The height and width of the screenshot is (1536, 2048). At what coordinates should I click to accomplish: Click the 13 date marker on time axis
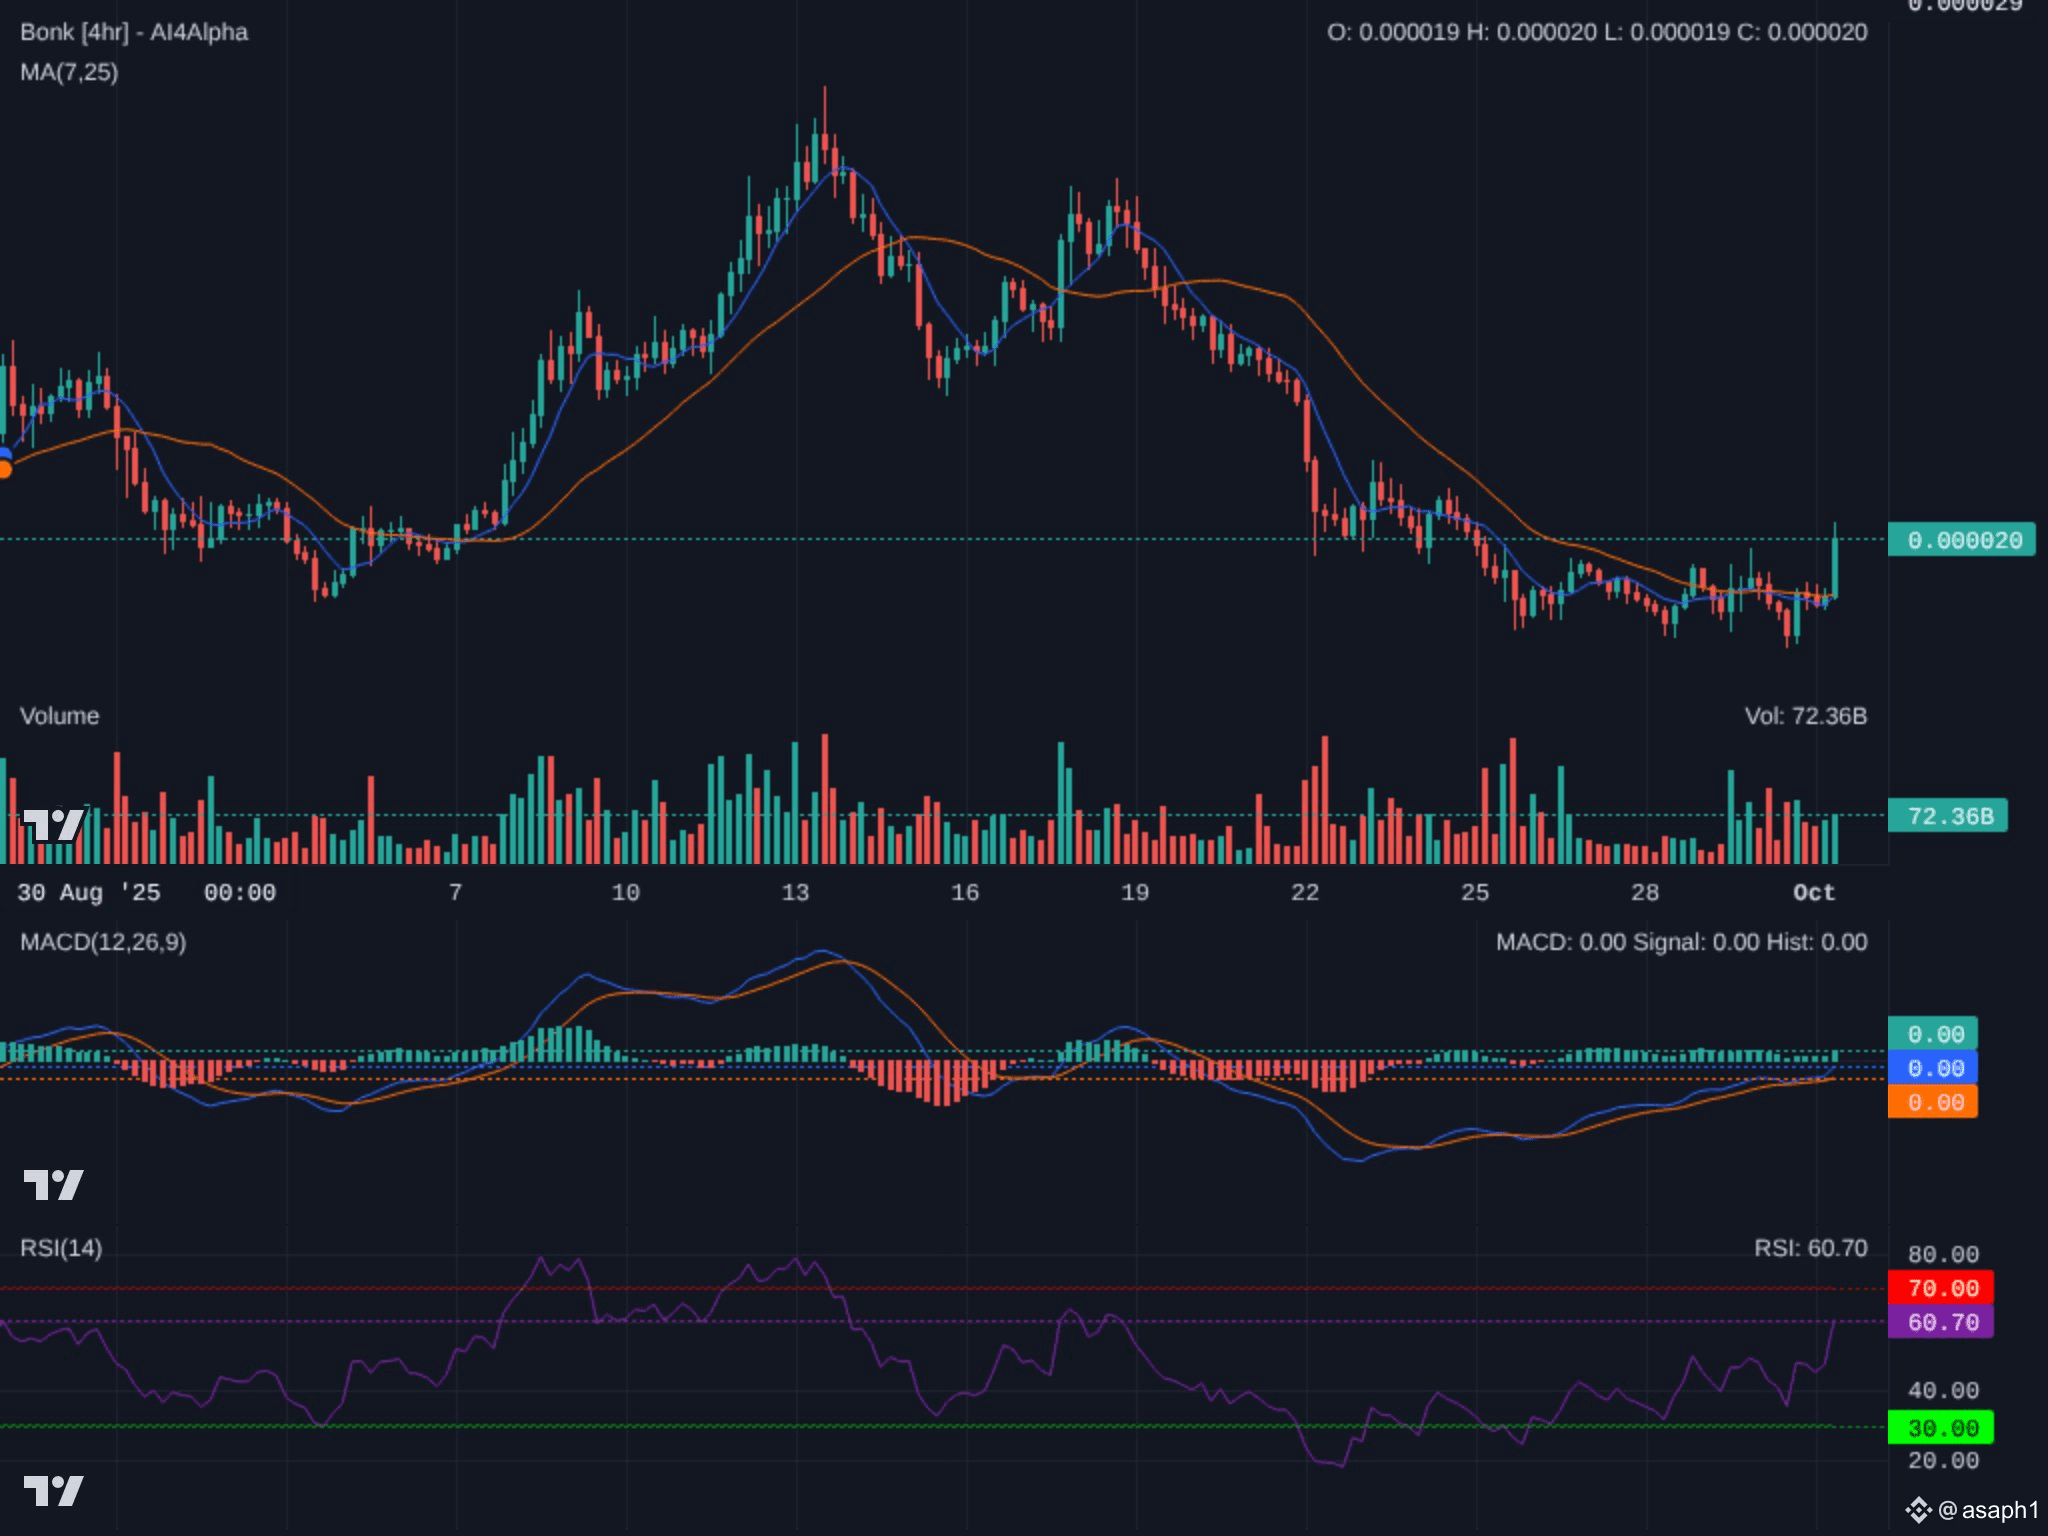tap(795, 892)
